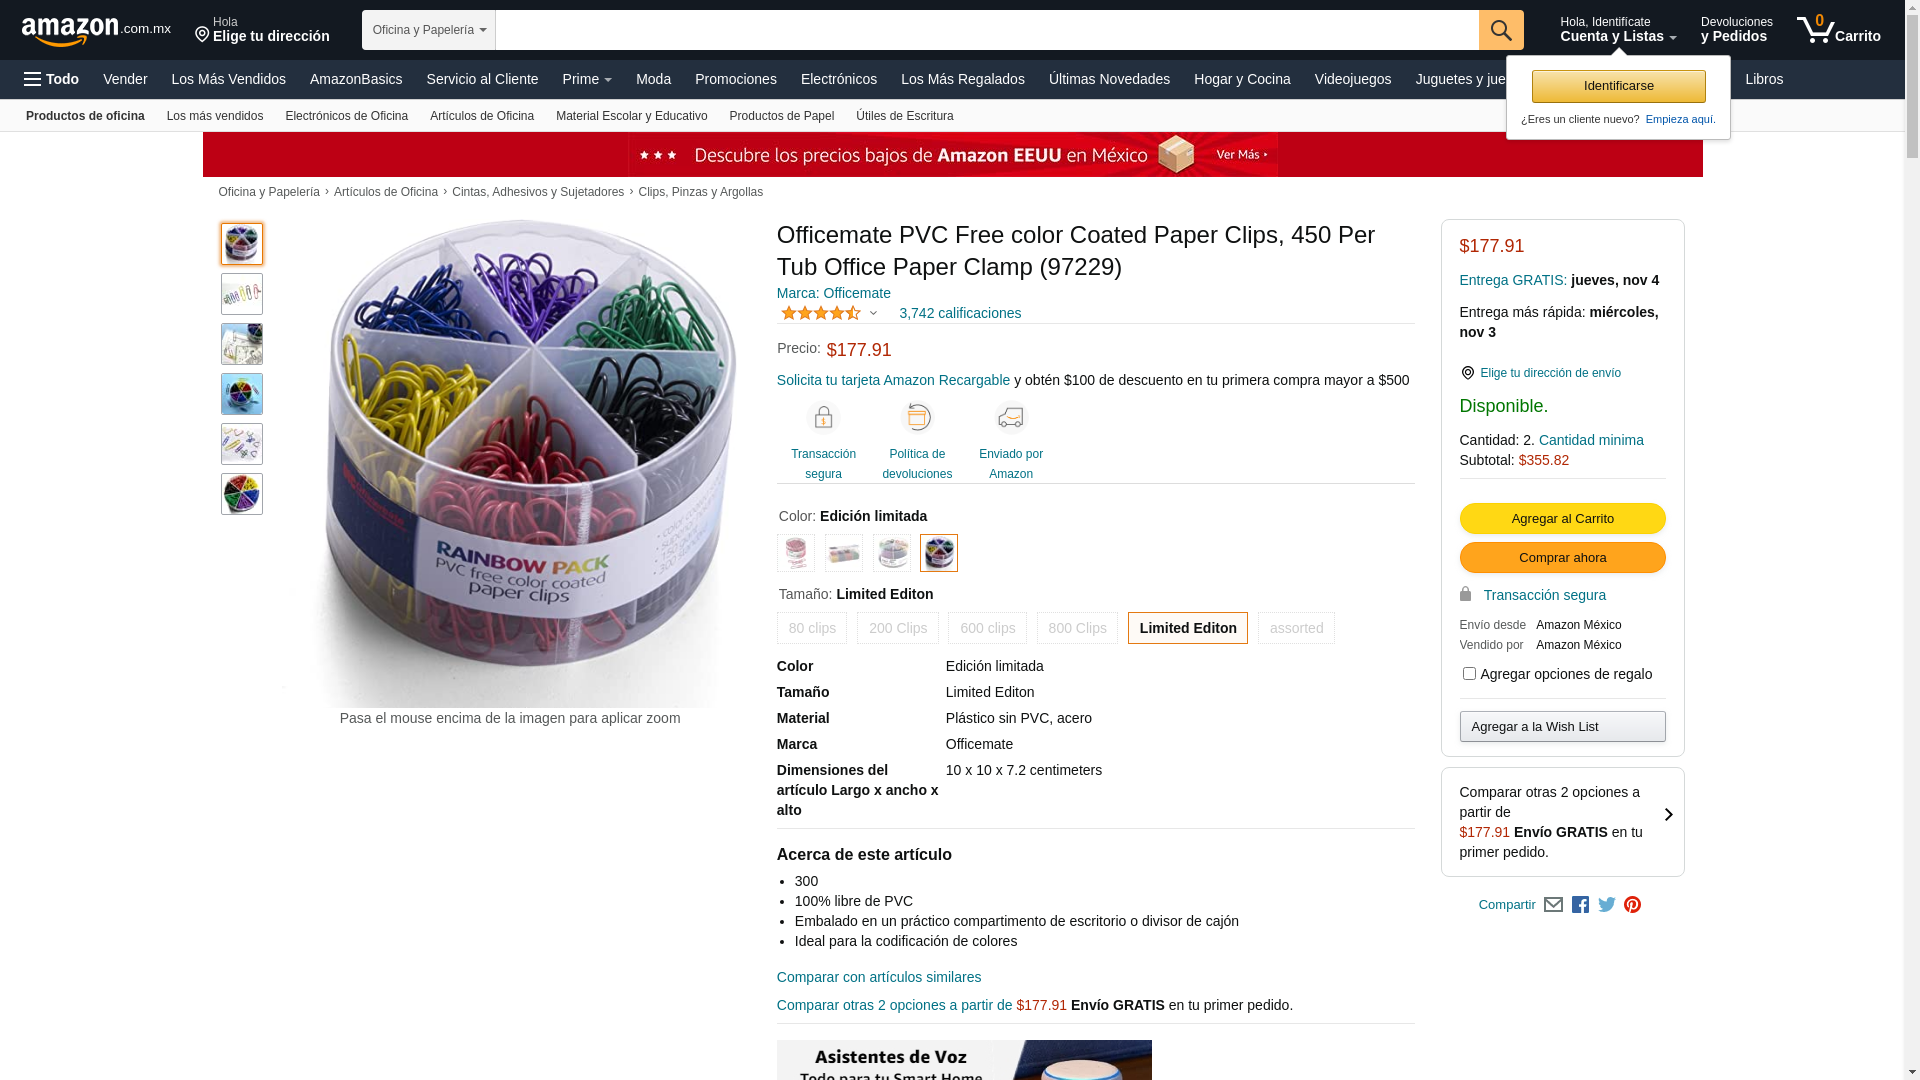Share via the Facebook icon
Image resolution: width=1920 pixels, height=1080 pixels.
coord(1580,905)
